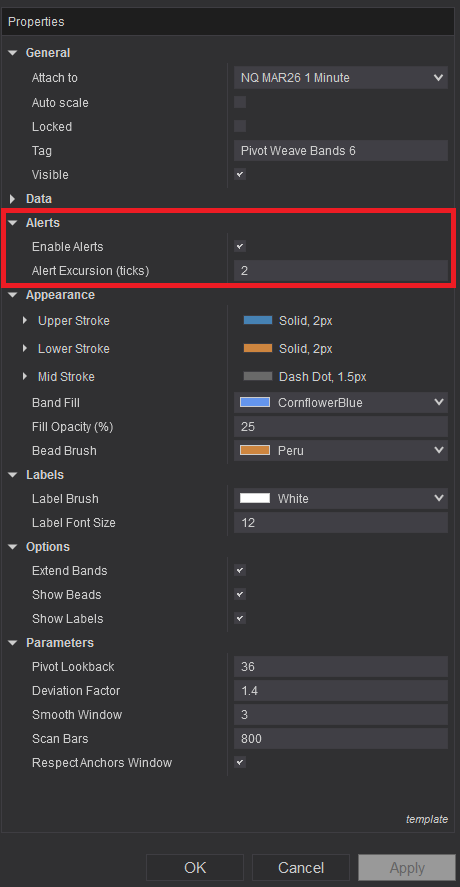
Task: Collapse the Alerts section
Action: point(12,223)
